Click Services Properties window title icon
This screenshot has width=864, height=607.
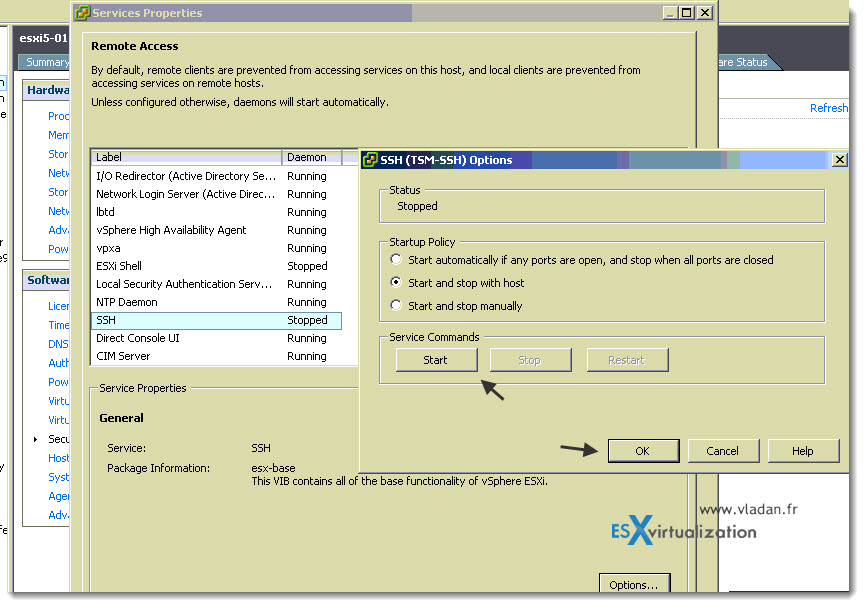click(x=82, y=13)
